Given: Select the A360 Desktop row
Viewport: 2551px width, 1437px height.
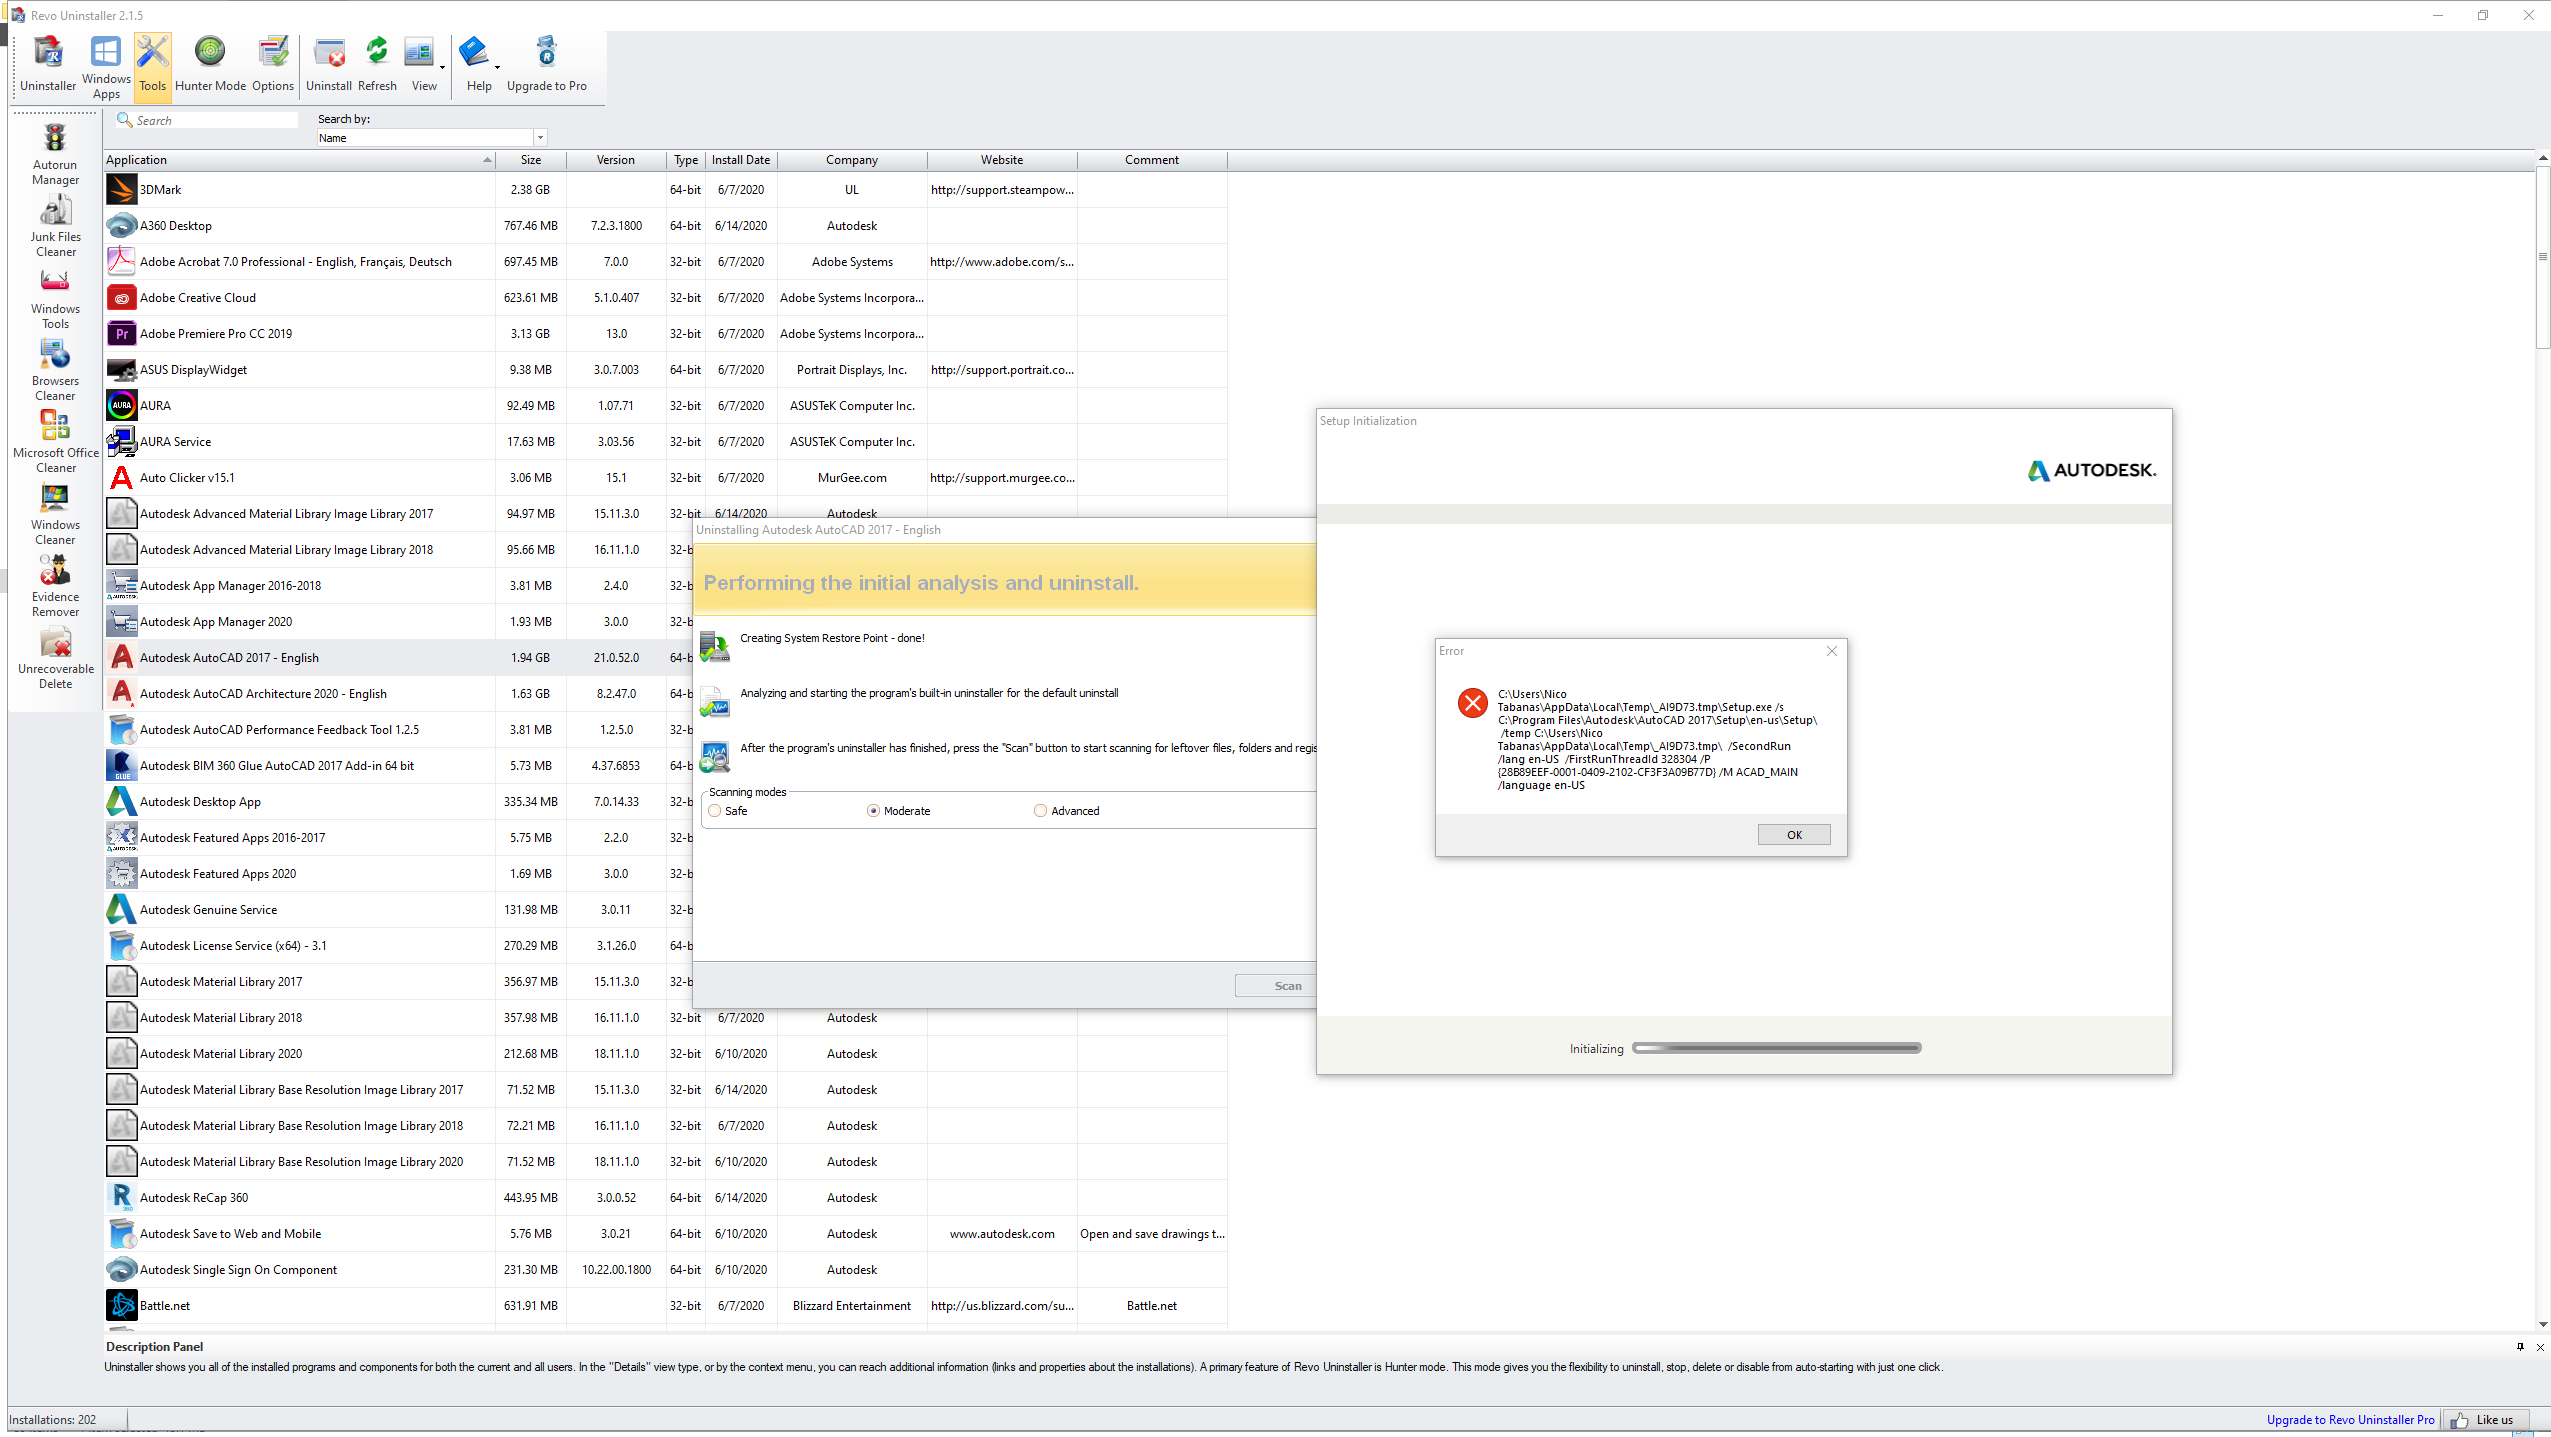Looking at the screenshot, I should tap(665, 225).
